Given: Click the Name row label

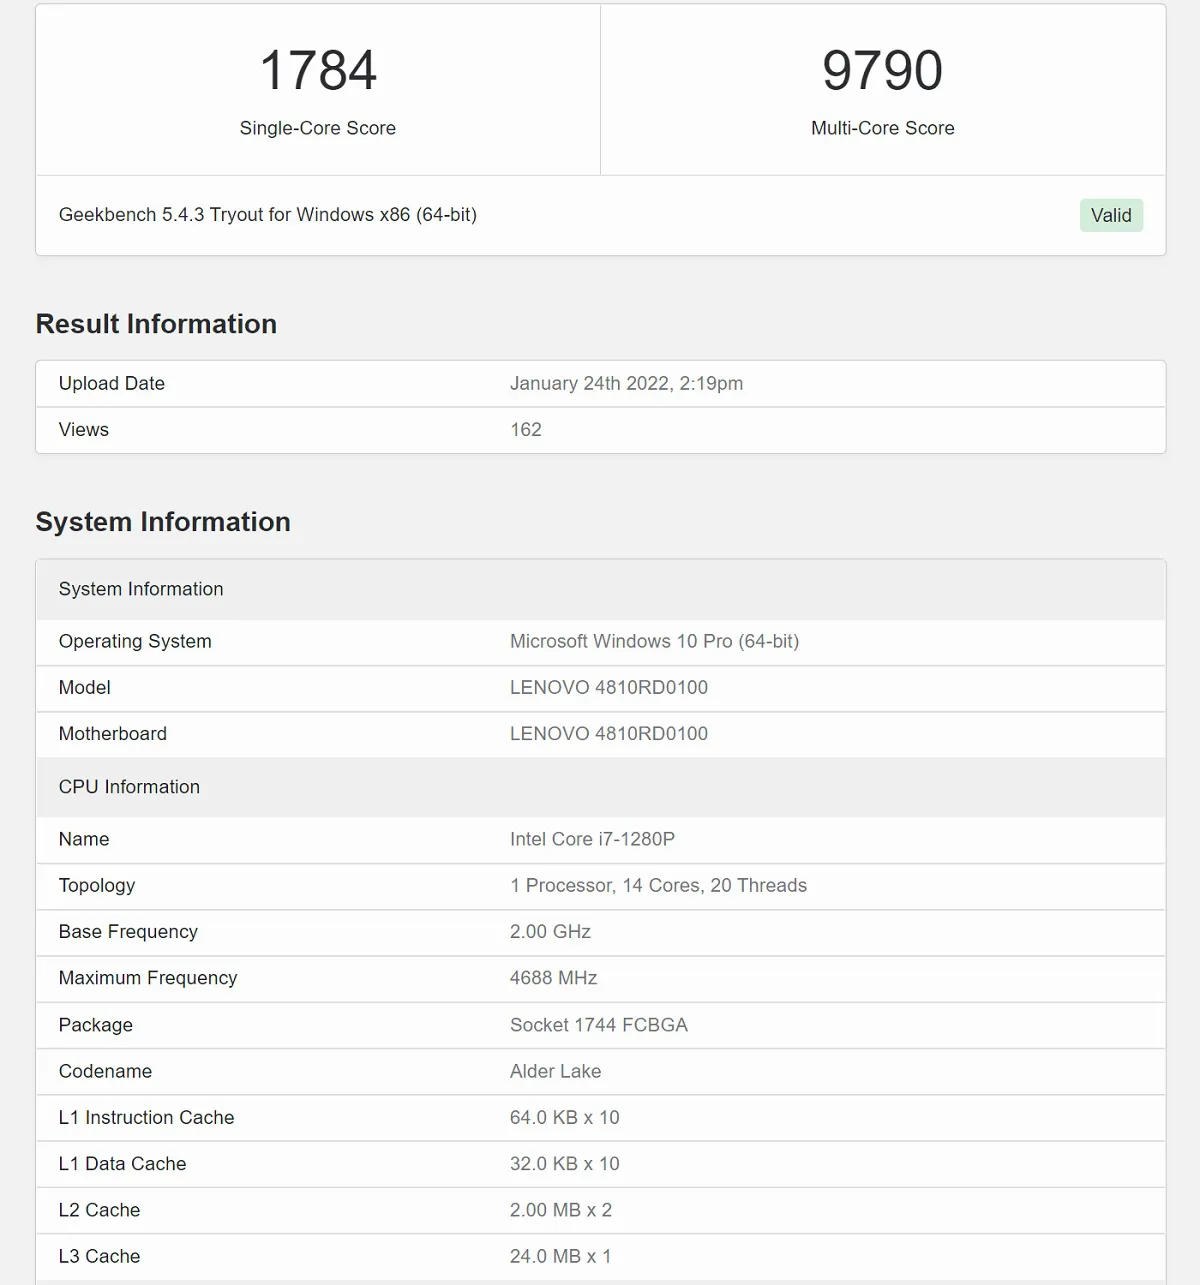Looking at the screenshot, I should [x=84, y=840].
